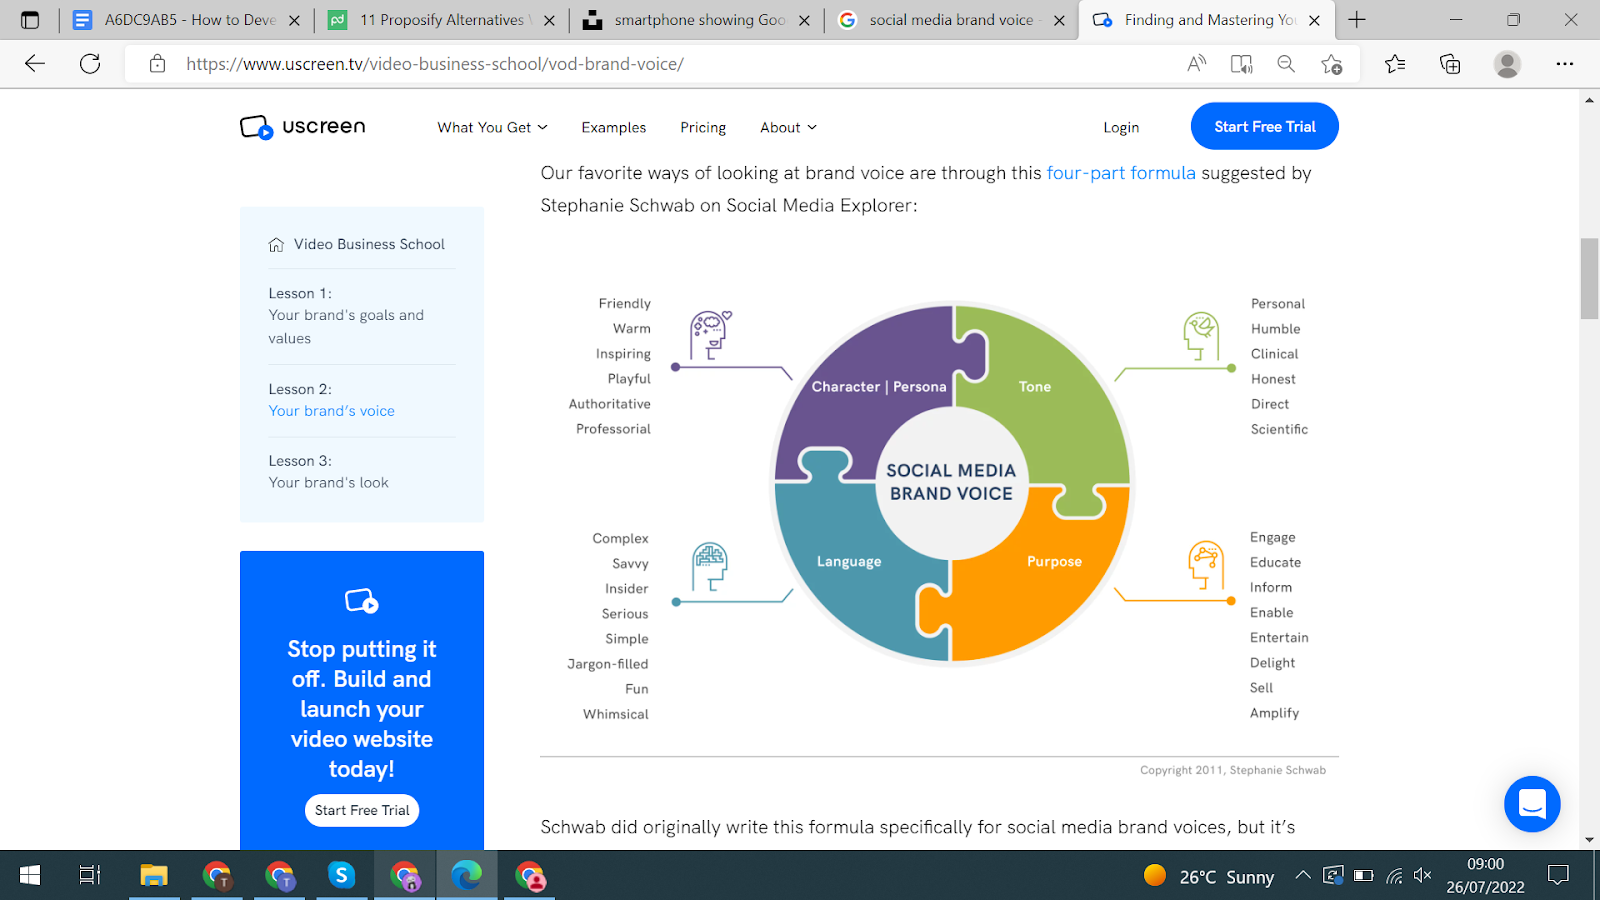Open Skype from the taskbar
Viewport: 1600px width, 900px height.
point(341,876)
